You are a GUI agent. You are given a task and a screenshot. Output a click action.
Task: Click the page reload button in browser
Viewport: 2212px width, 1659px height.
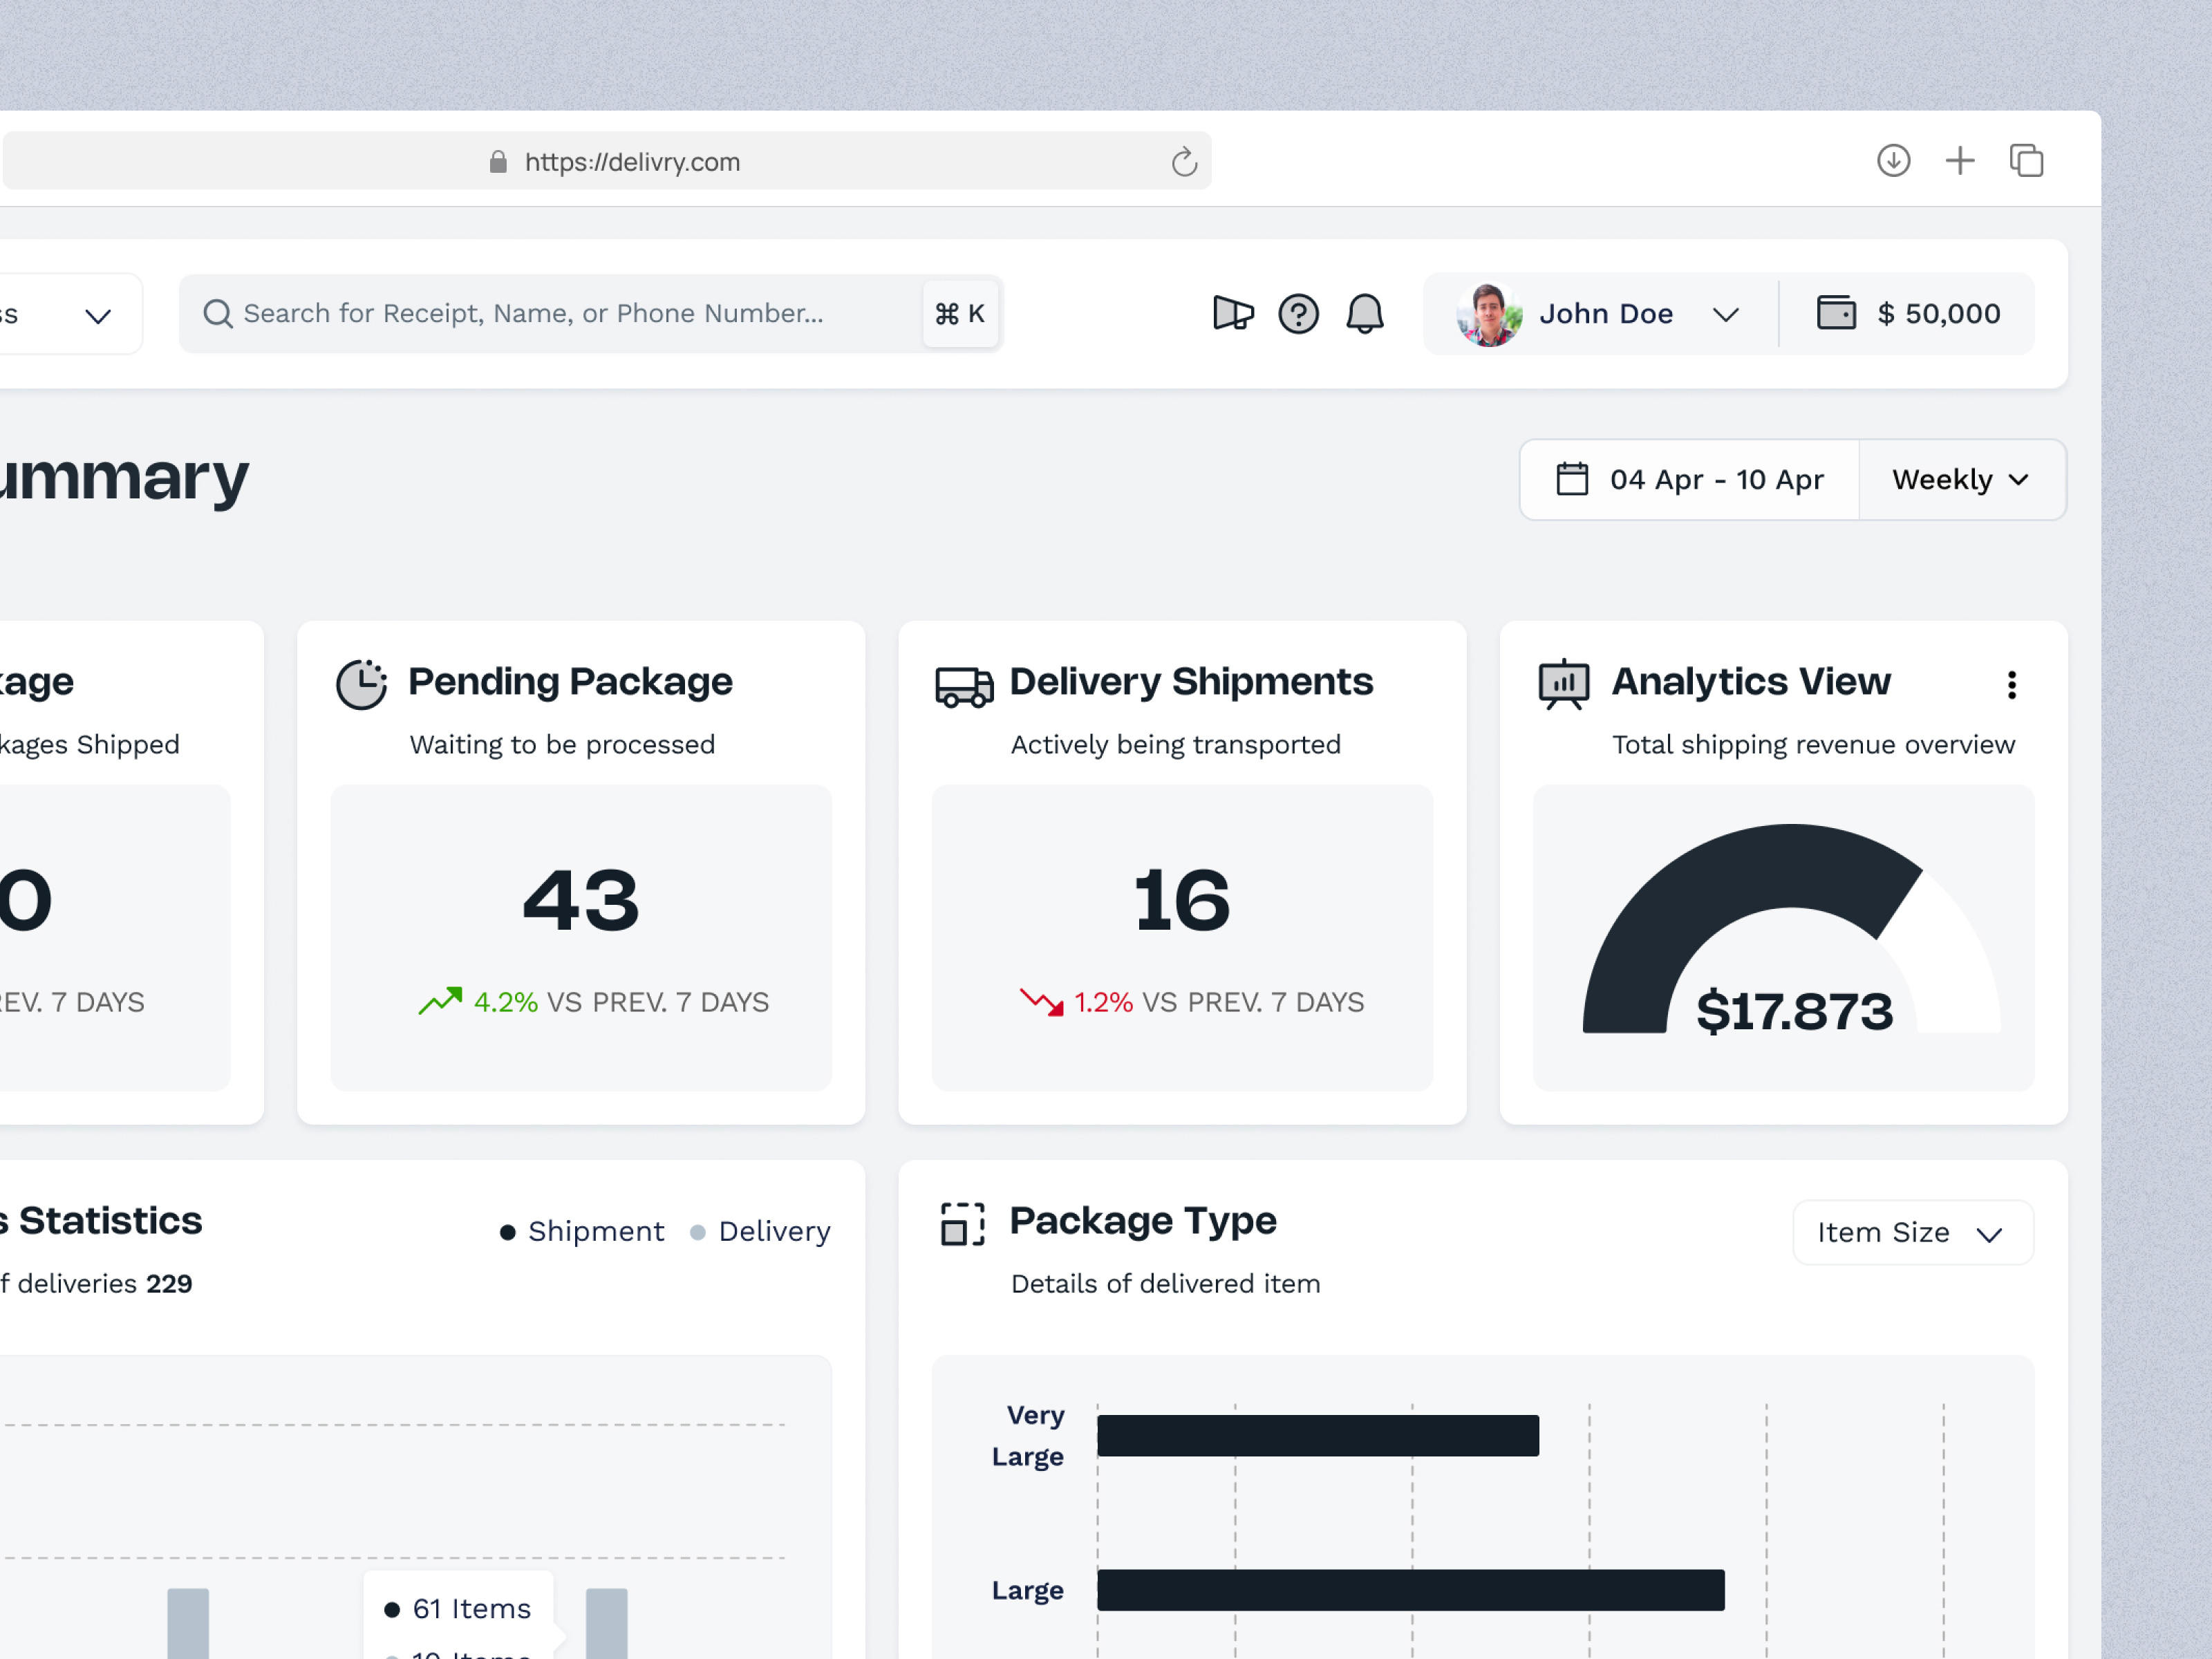pos(1184,161)
